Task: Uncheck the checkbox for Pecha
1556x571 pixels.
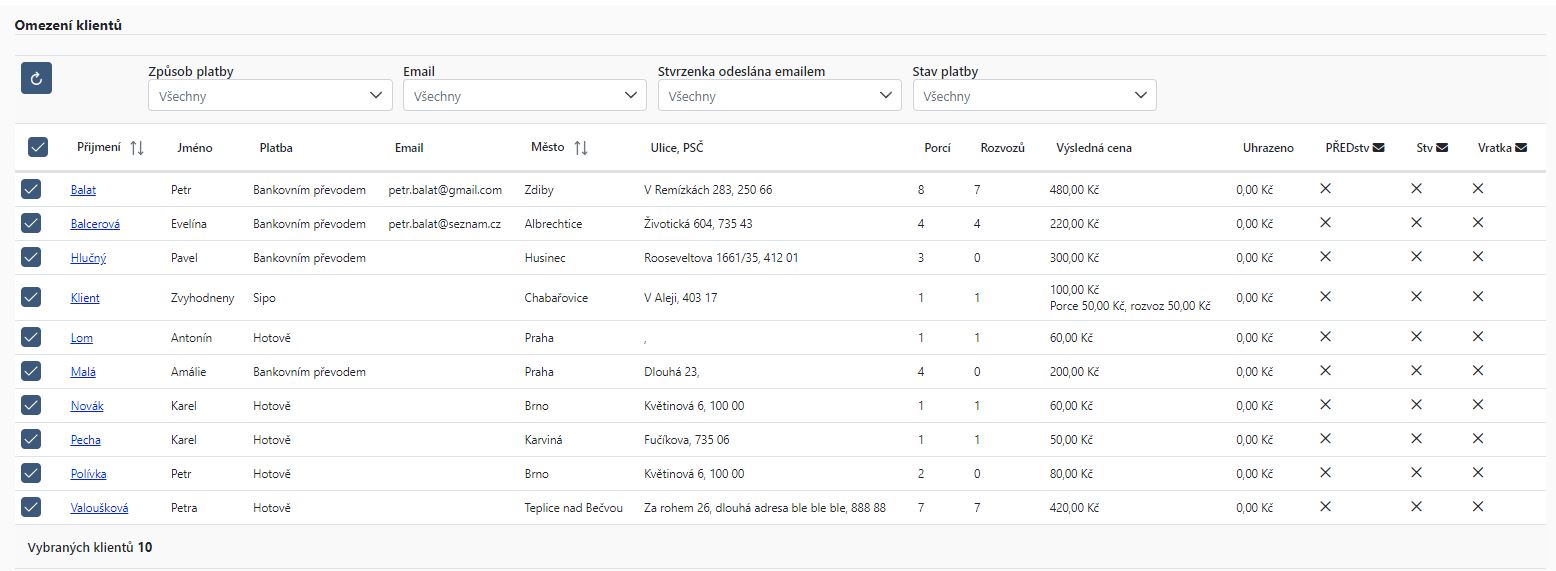Action: tap(31, 439)
